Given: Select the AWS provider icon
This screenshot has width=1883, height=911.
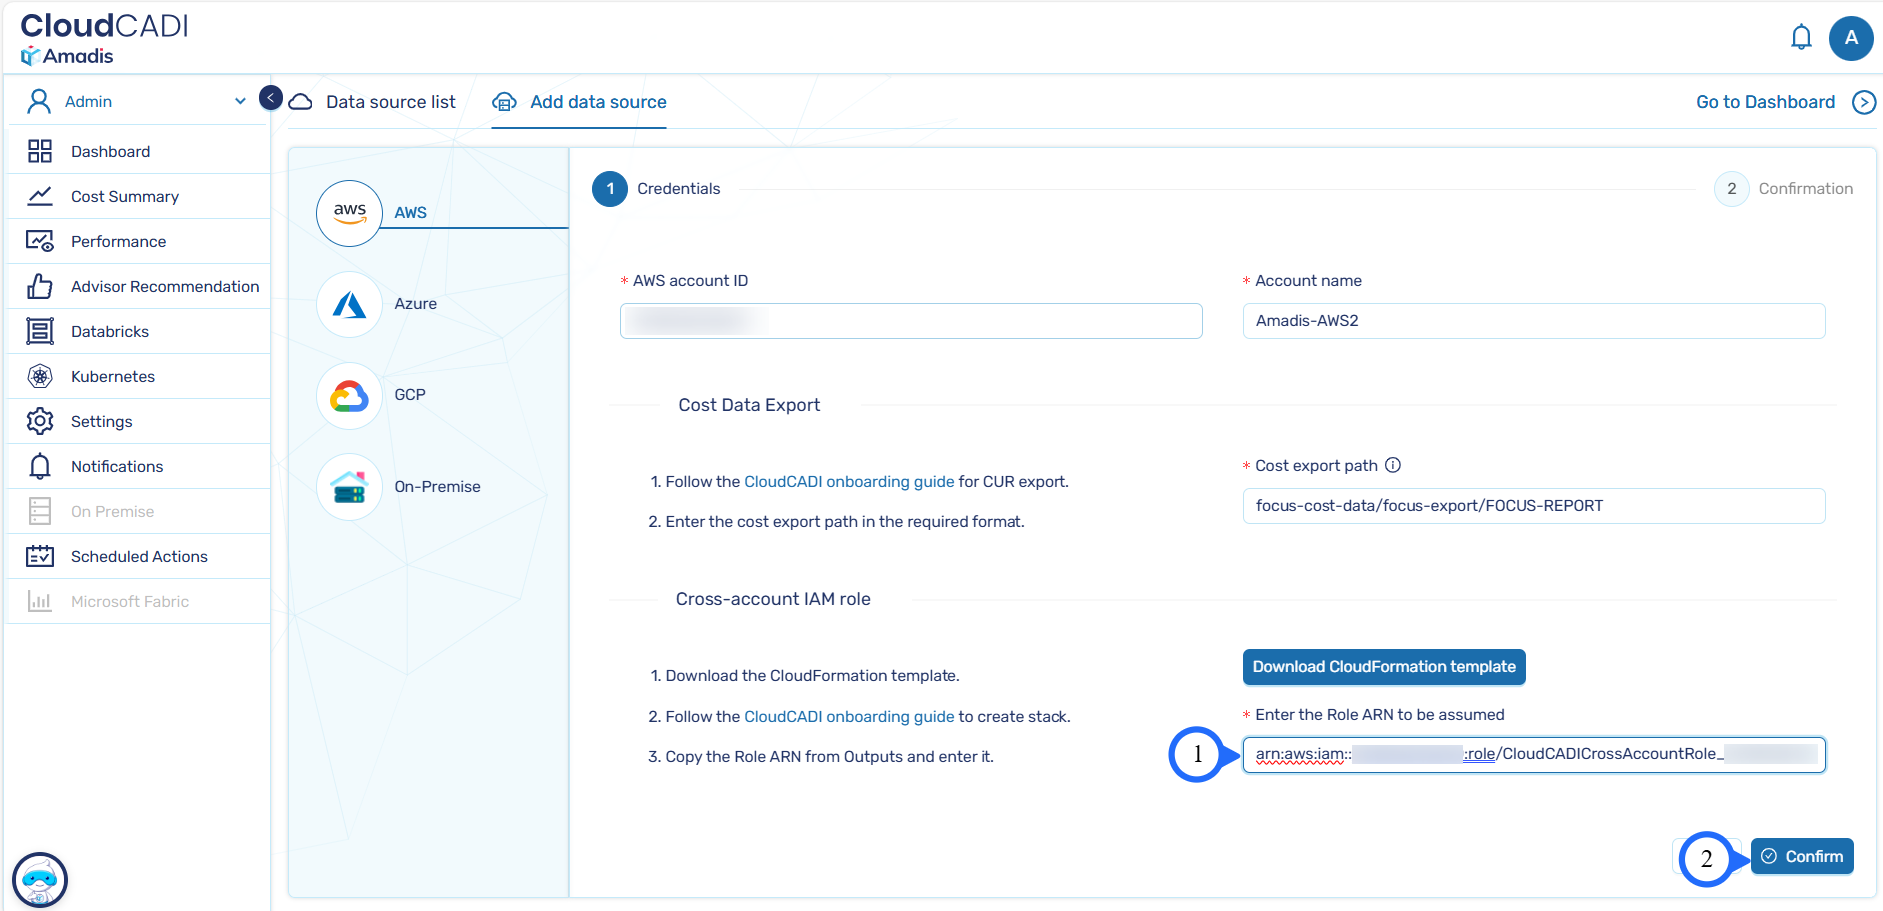Looking at the screenshot, I should 349,213.
